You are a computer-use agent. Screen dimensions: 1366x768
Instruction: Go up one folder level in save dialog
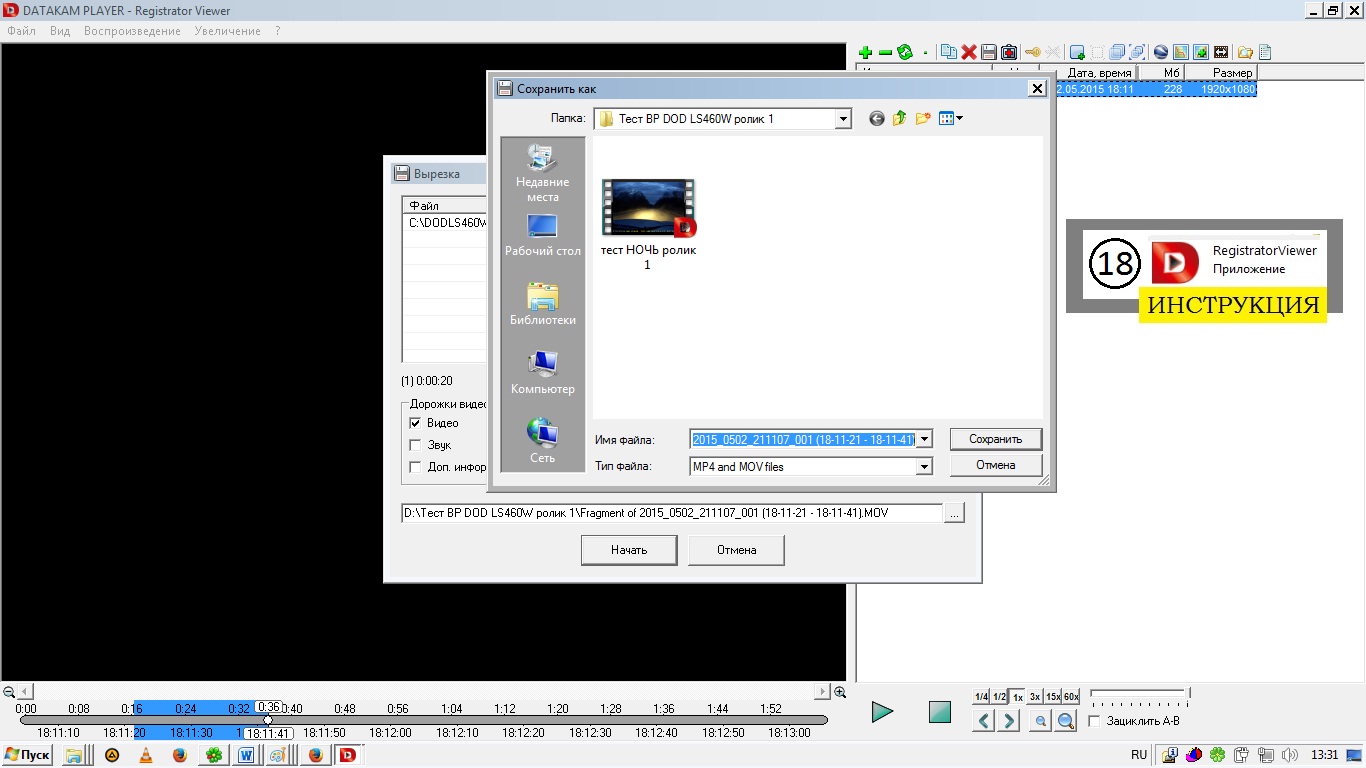[899, 119]
